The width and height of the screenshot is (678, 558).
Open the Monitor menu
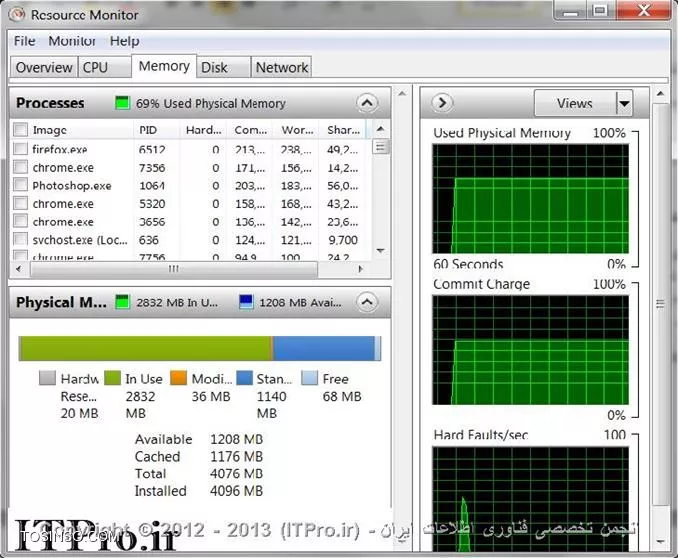[x=72, y=41]
